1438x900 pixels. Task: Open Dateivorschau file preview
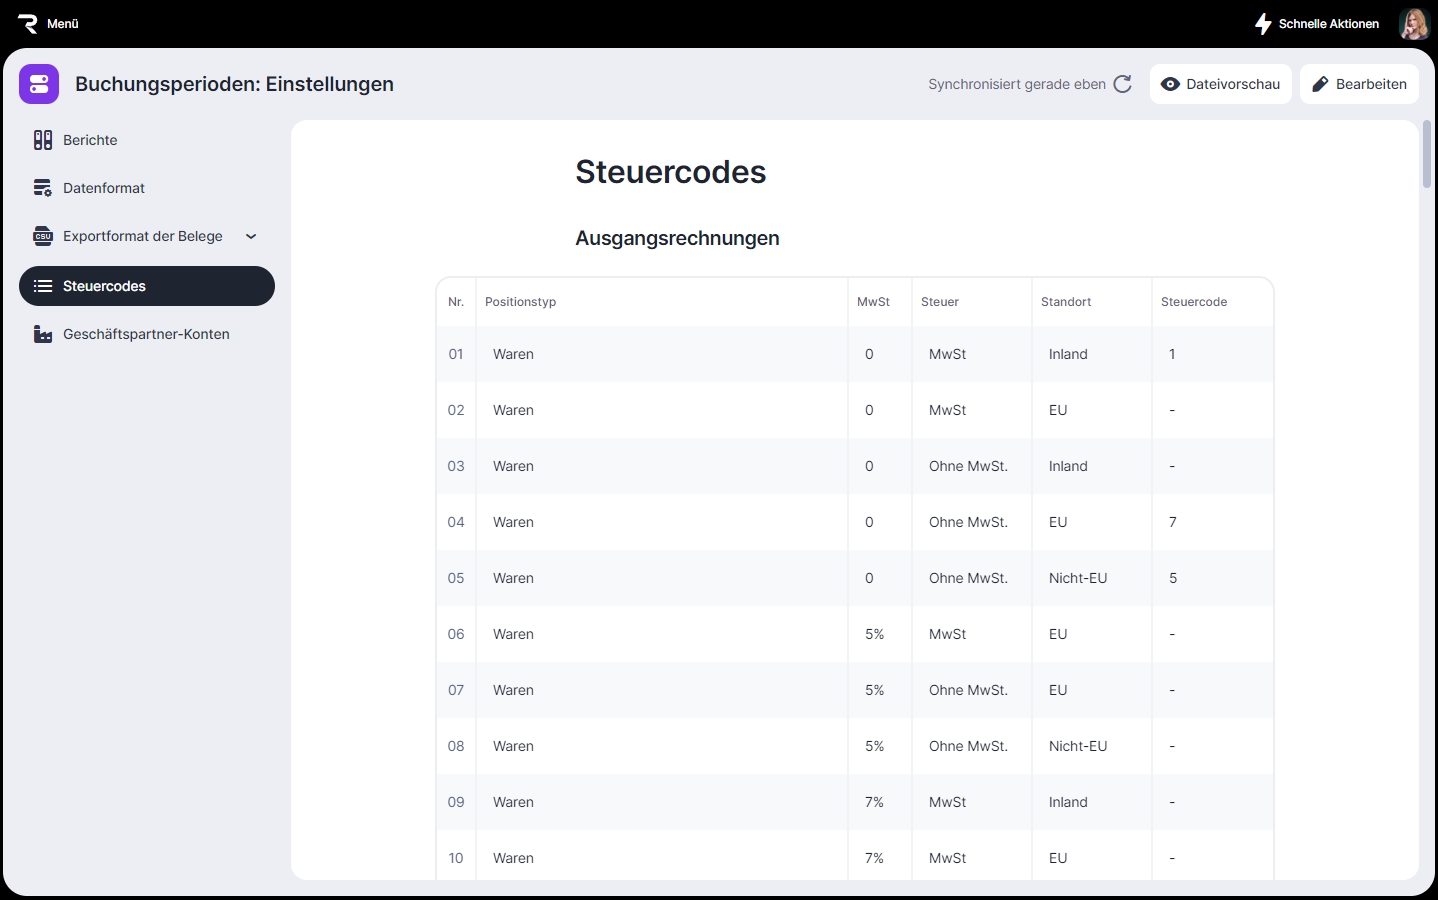tap(1220, 85)
